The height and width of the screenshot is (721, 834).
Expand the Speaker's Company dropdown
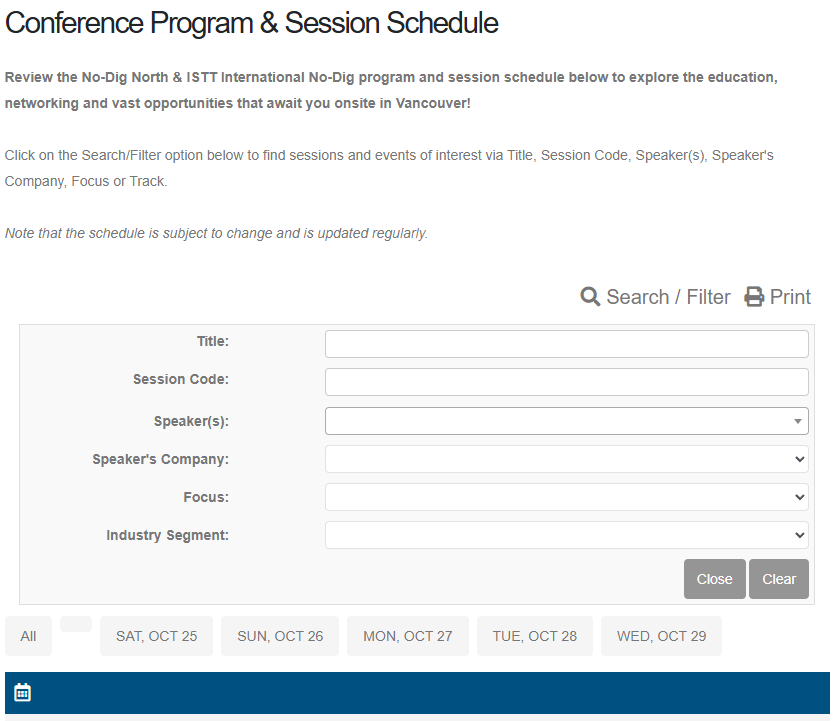pos(566,459)
